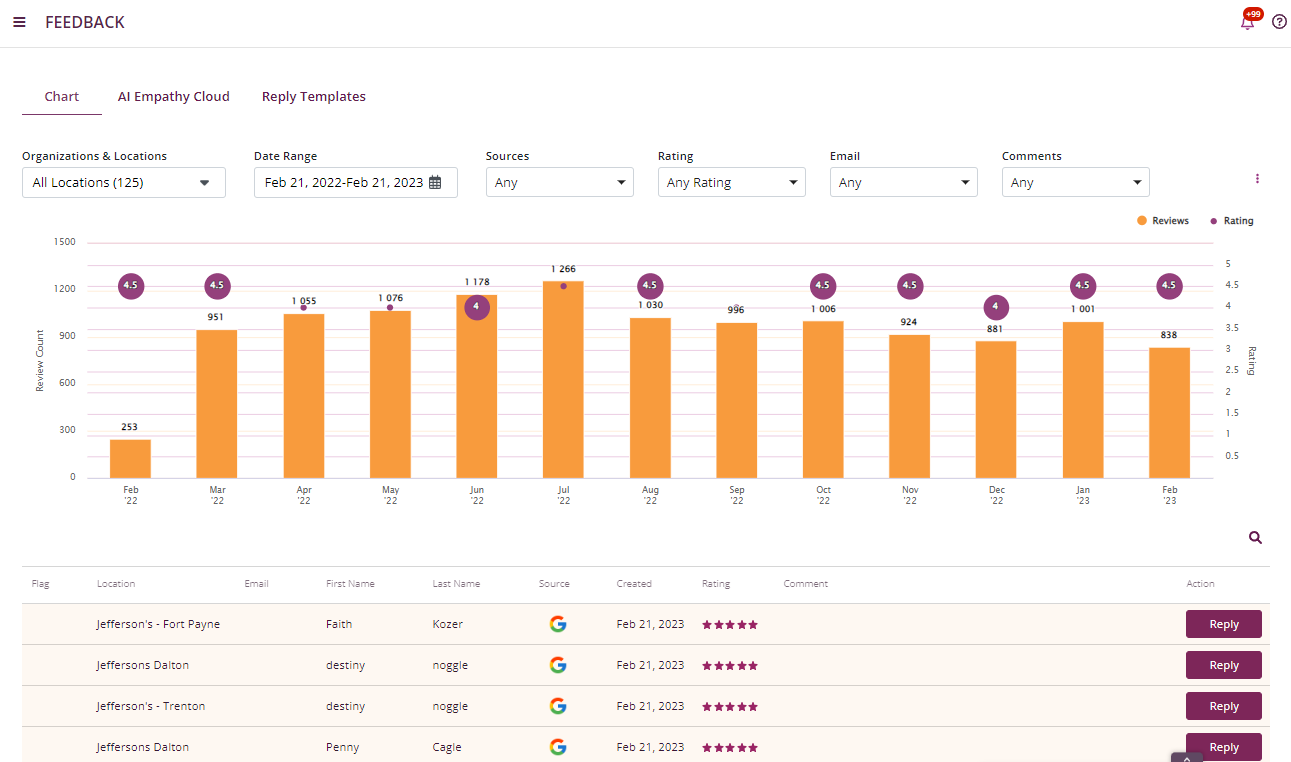The height and width of the screenshot is (762, 1291).
Task: Open the three-dot chart options menu
Action: pos(1257,179)
